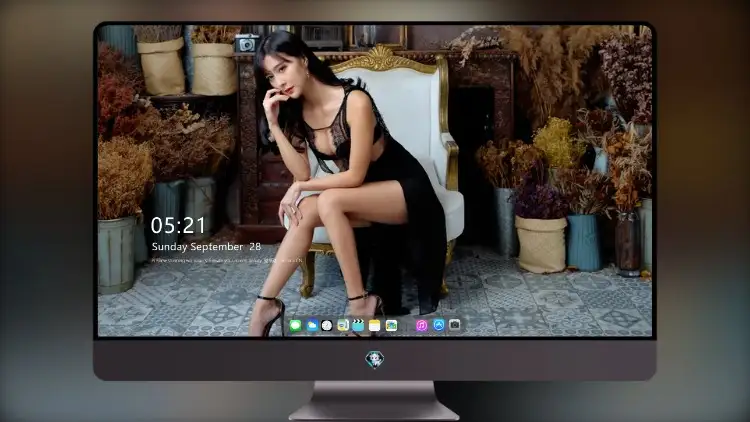The image size is (750, 422).
Task: Click the 05:21 clock widget
Action: 178,225
